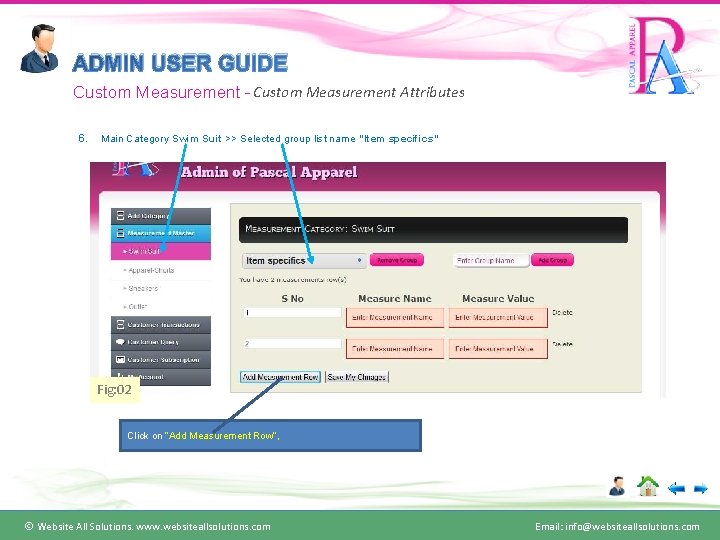Open Customer Subscription menu item
This screenshot has height=540, width=720.
pos(161,360)
